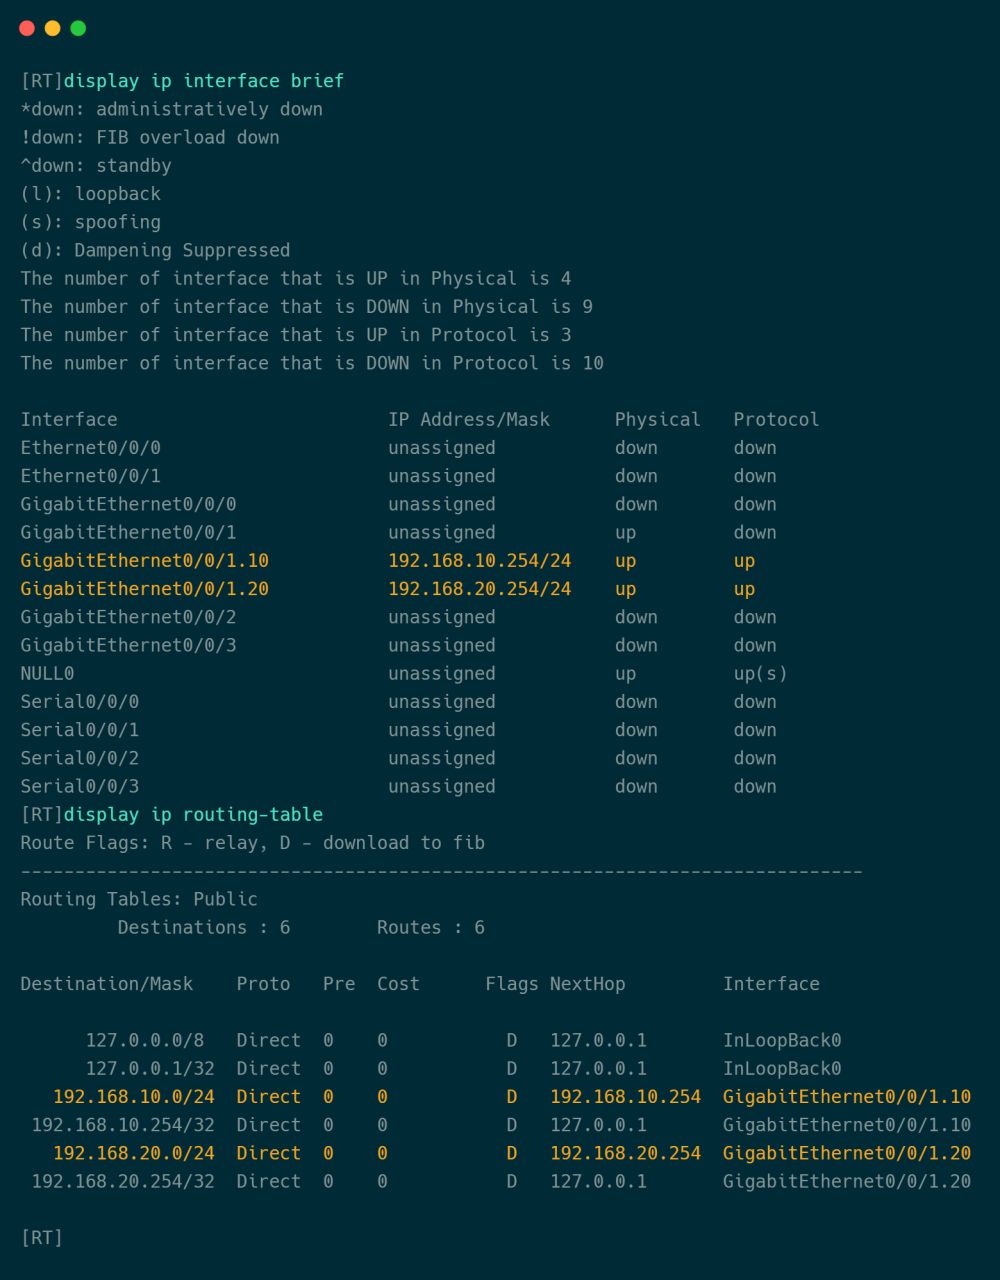Click the 'Destination/Mask' column header
The height and width of the screenshot is (1280, 1000).
click(107, 984)
